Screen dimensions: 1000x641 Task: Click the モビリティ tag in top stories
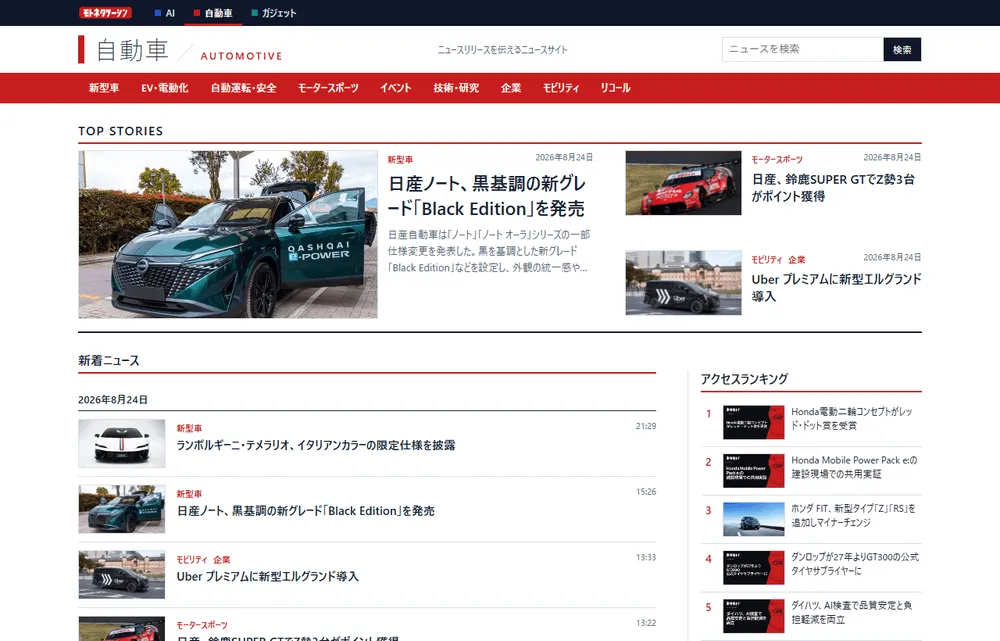click(767, 260)
